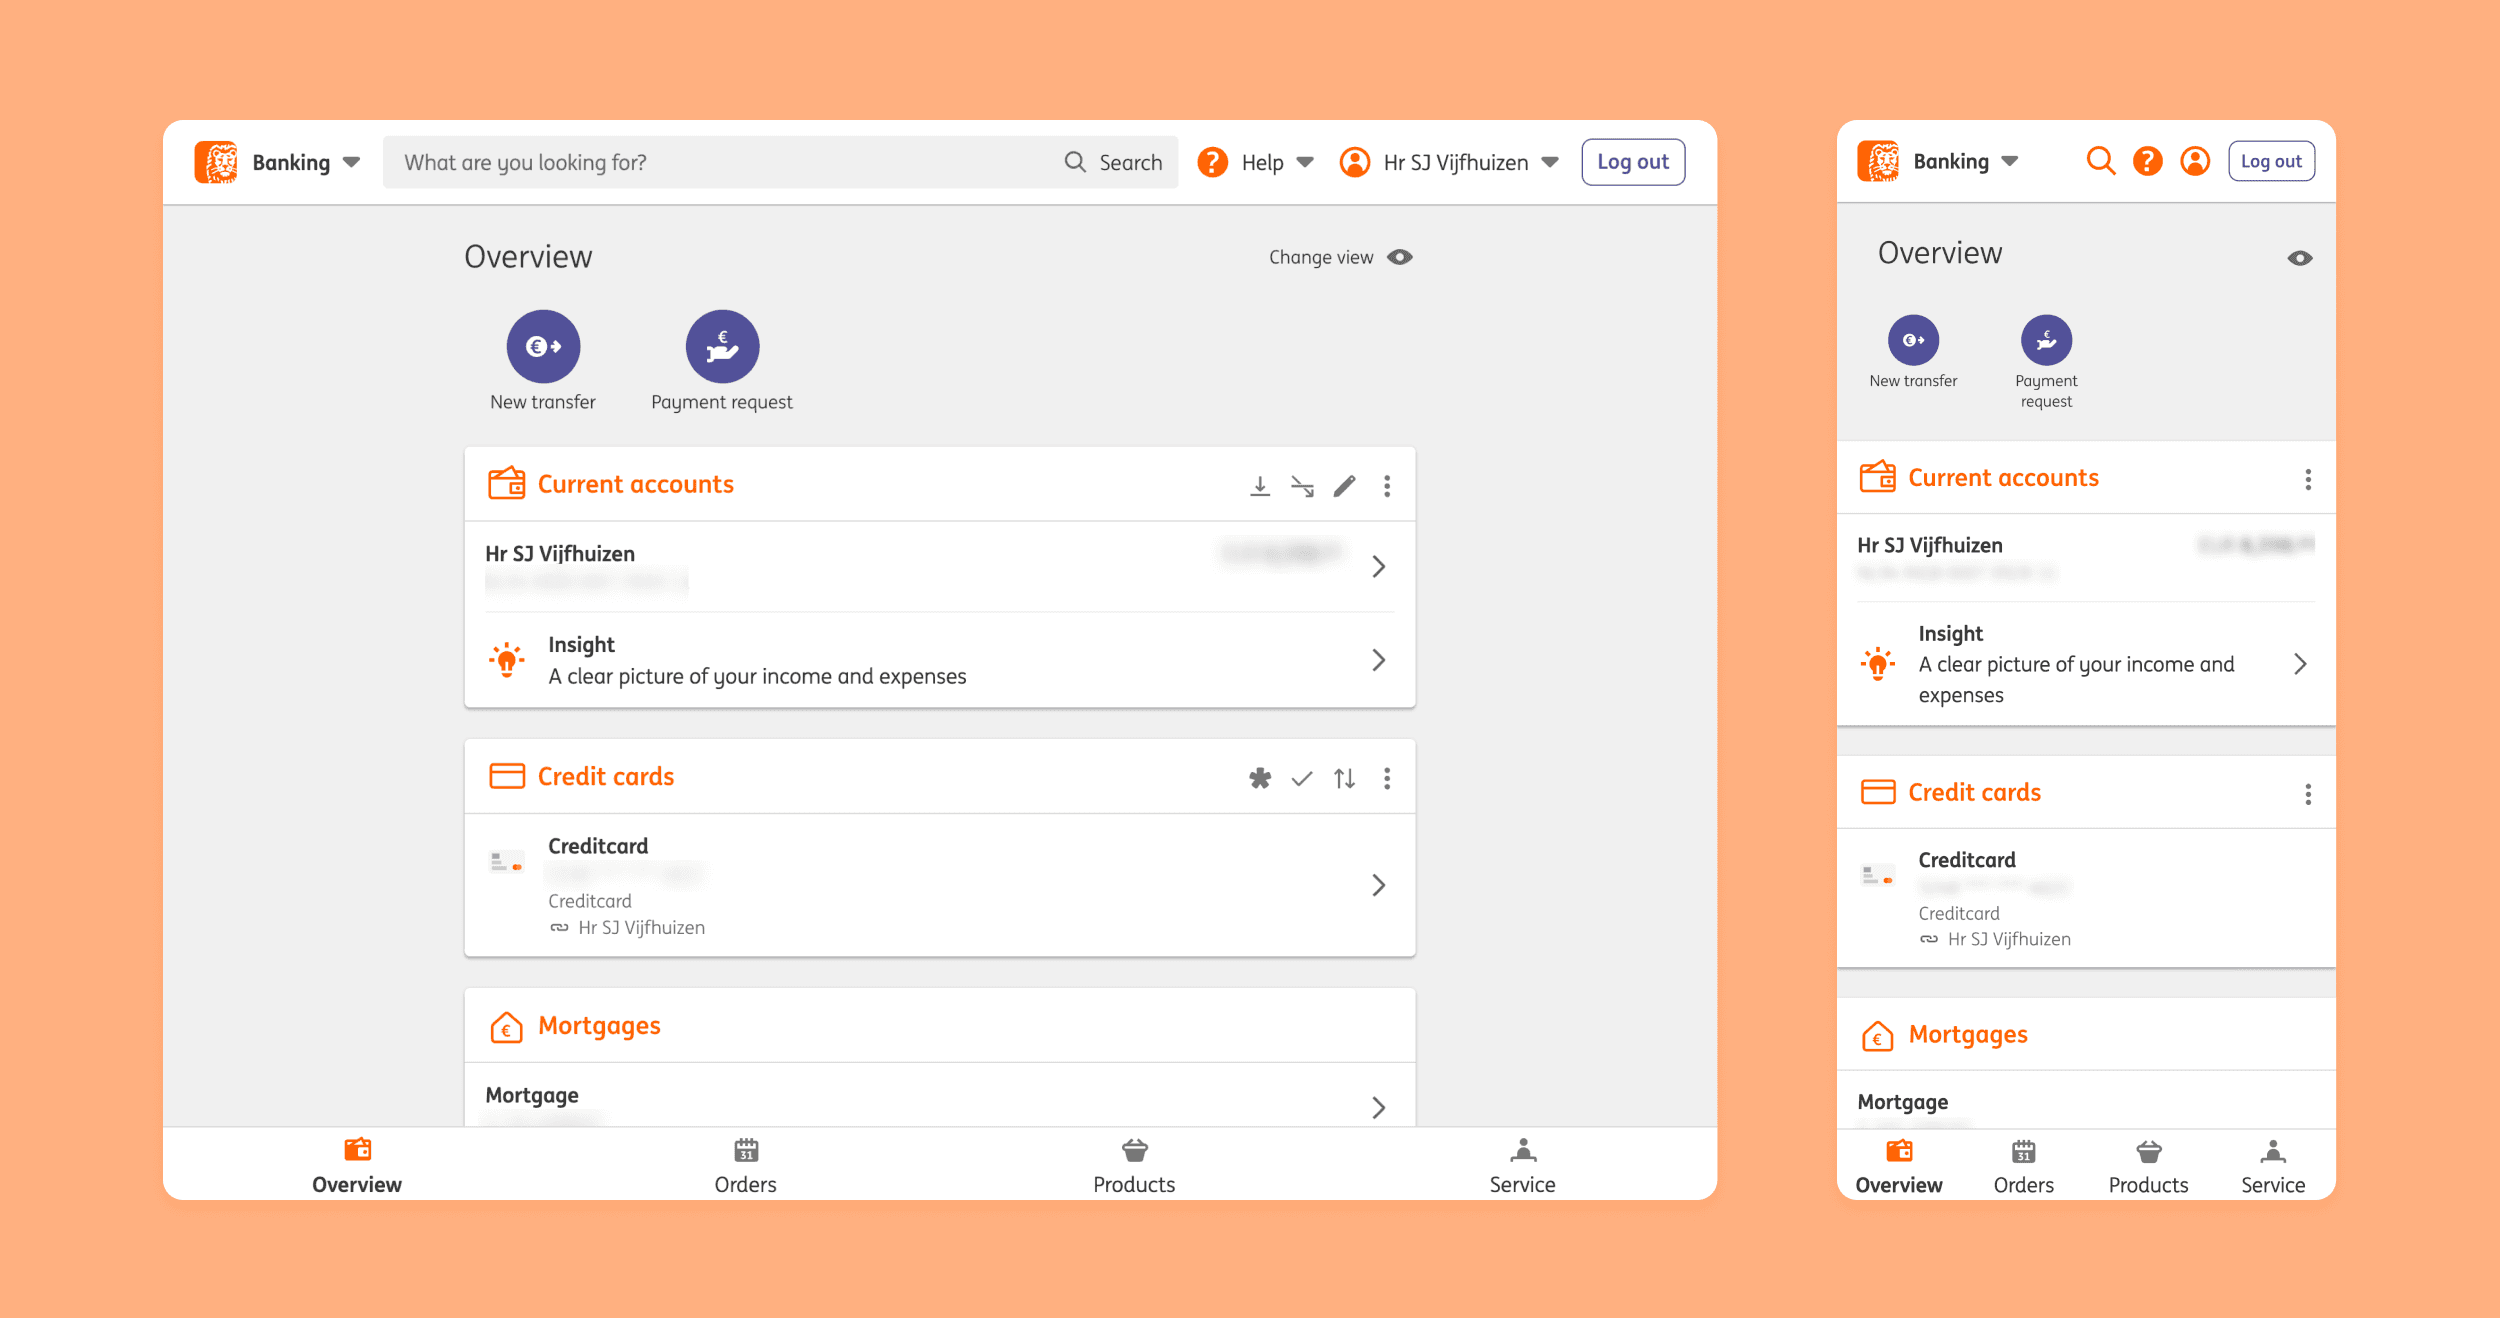Click user profile icon in mobile header
The width and height of the screenshot is (2500, 1318).
[2195, 161]
